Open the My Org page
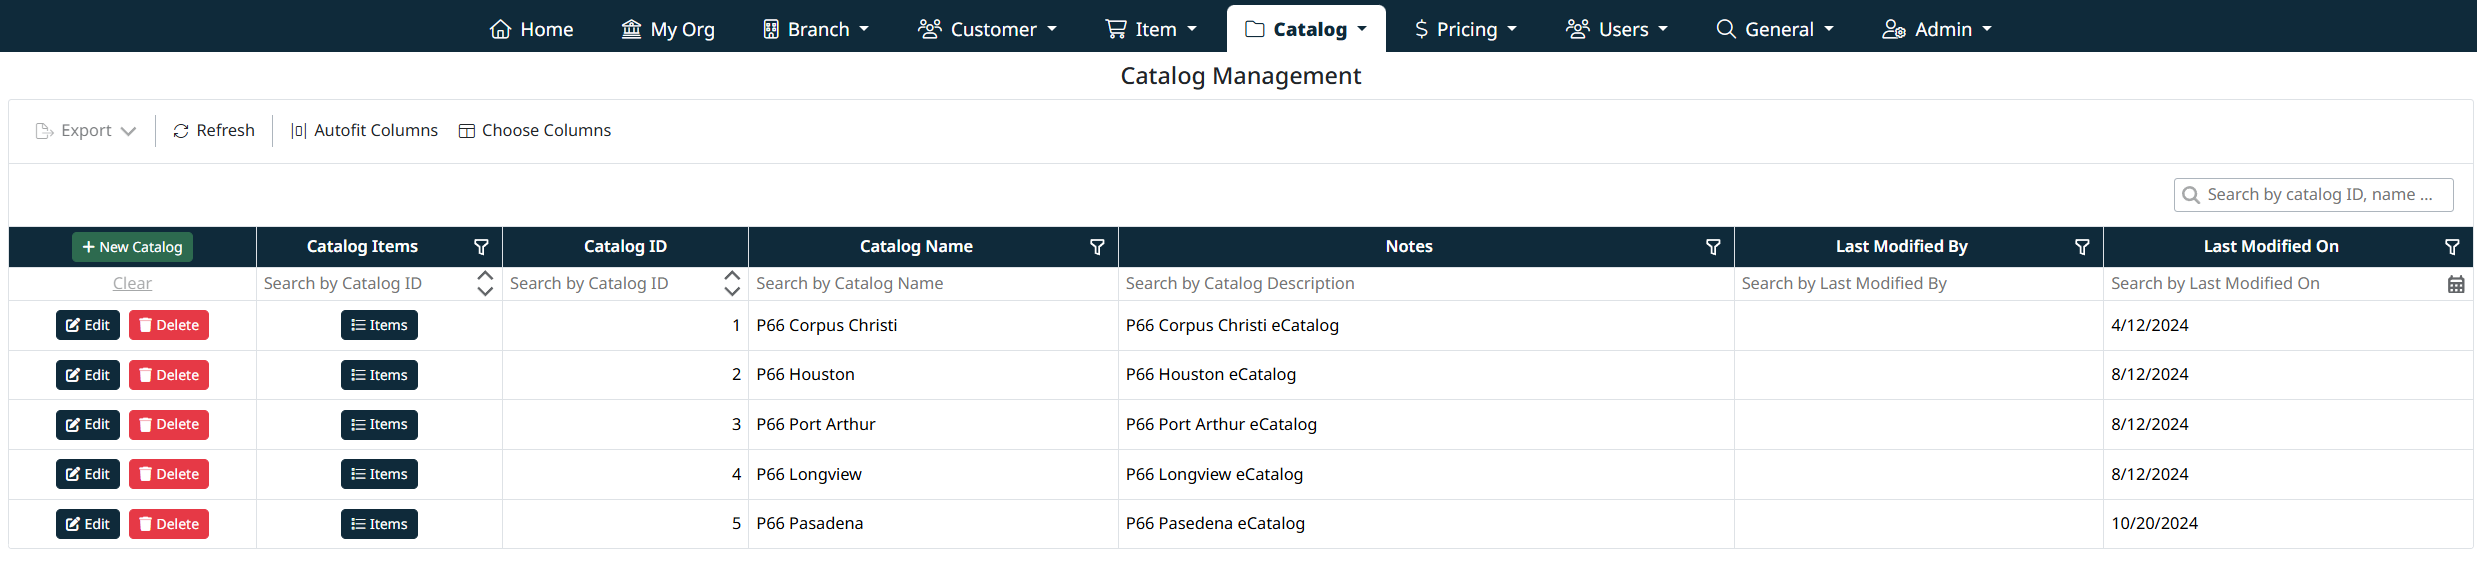 point(668,29)
